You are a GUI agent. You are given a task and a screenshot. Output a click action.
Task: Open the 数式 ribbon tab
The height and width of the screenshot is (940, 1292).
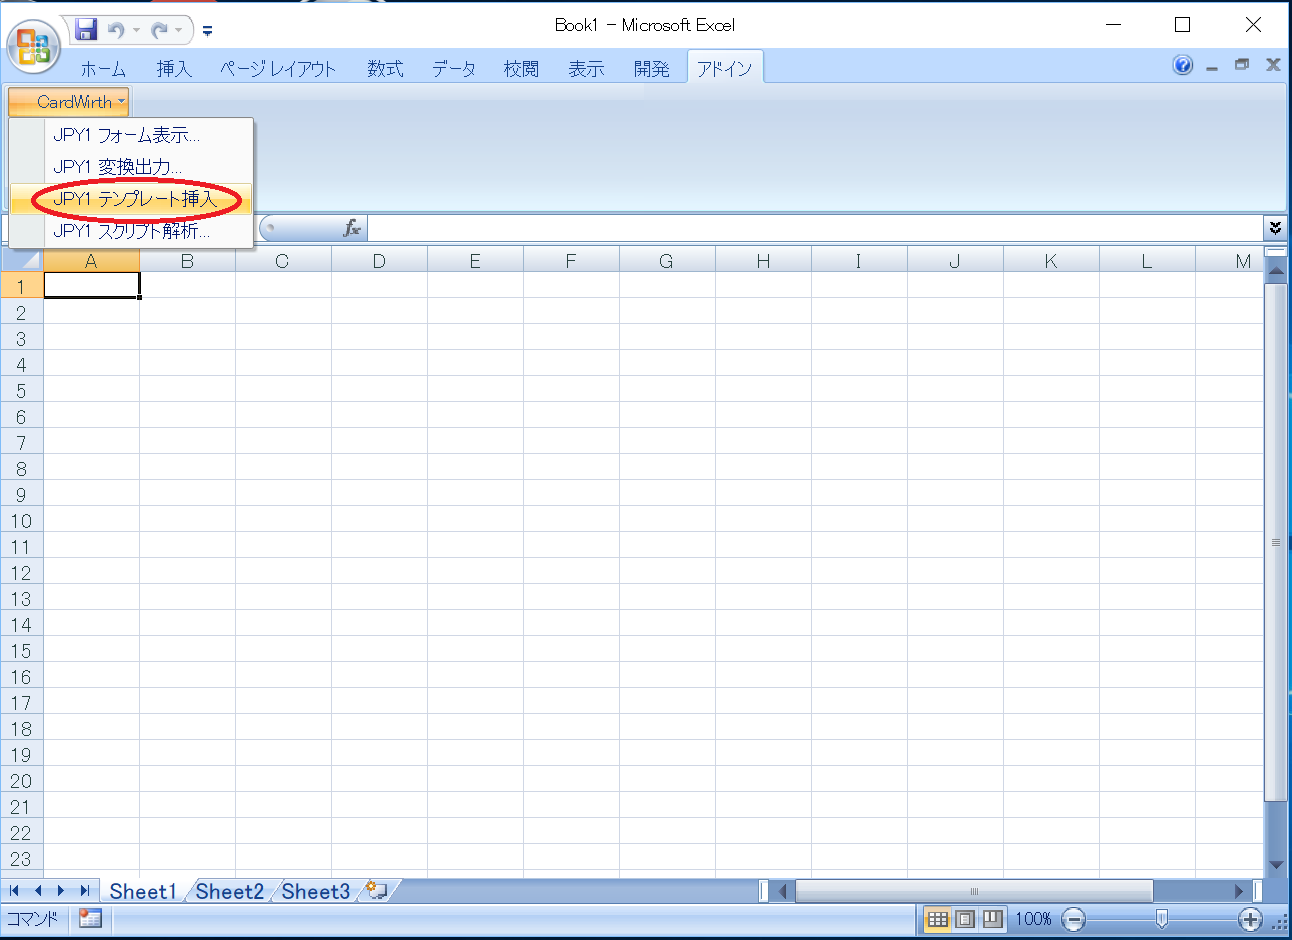coord(384,68)
